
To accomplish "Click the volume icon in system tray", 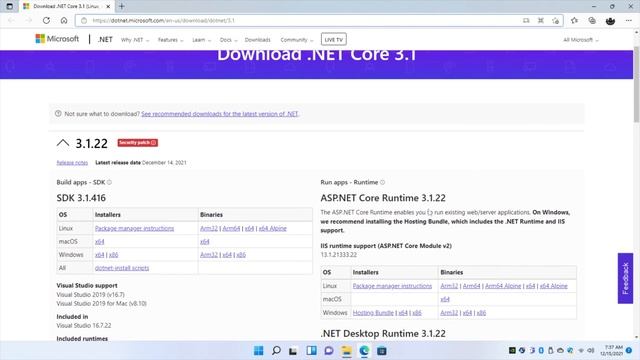I will [x=590, y=351].
